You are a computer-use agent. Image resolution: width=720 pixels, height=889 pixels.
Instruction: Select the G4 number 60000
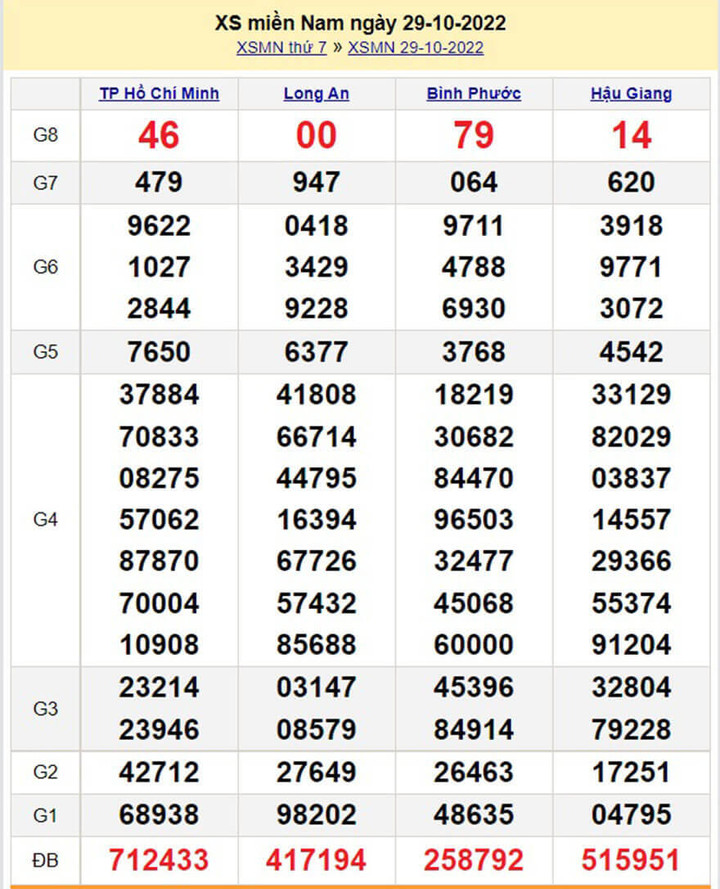tap(474, 645)
